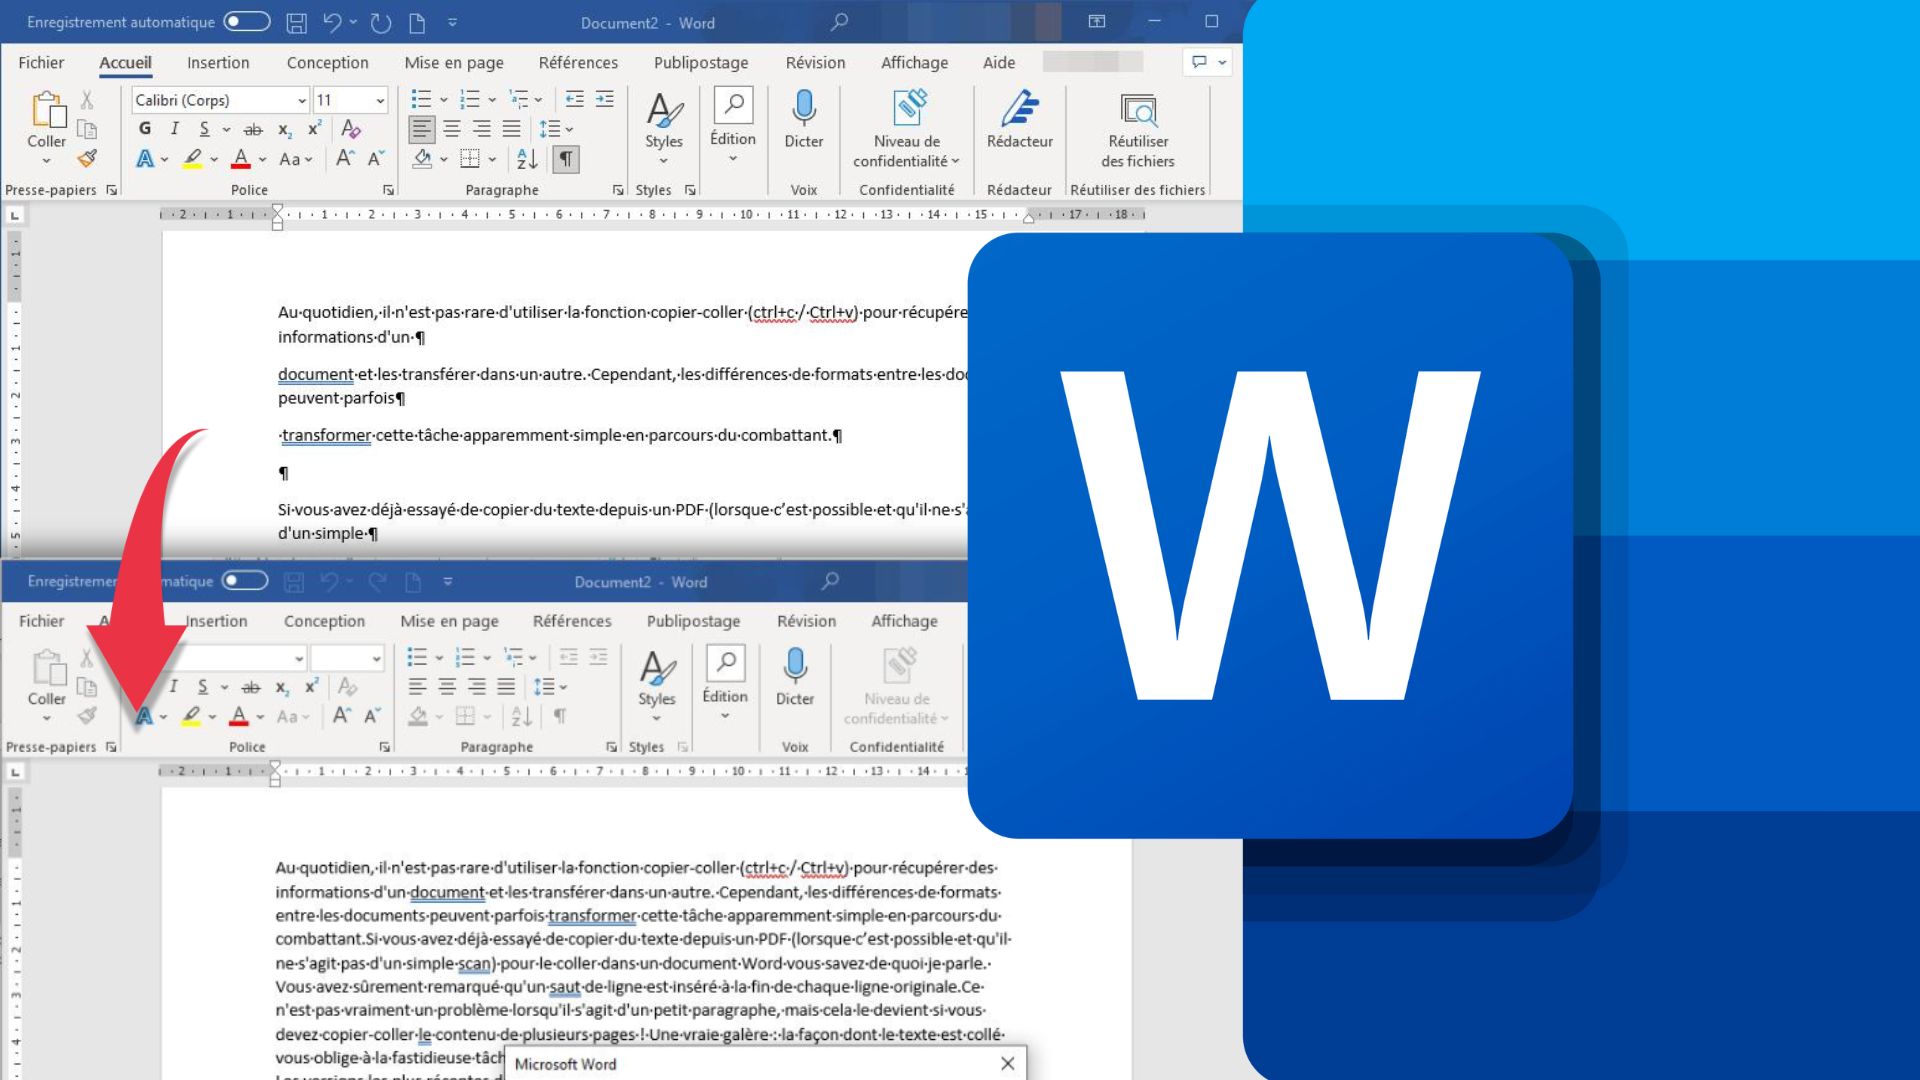Pick the format painter brush, top window
The height and width of the screenshot is (1080, 1920).
[x=87, y=158]
